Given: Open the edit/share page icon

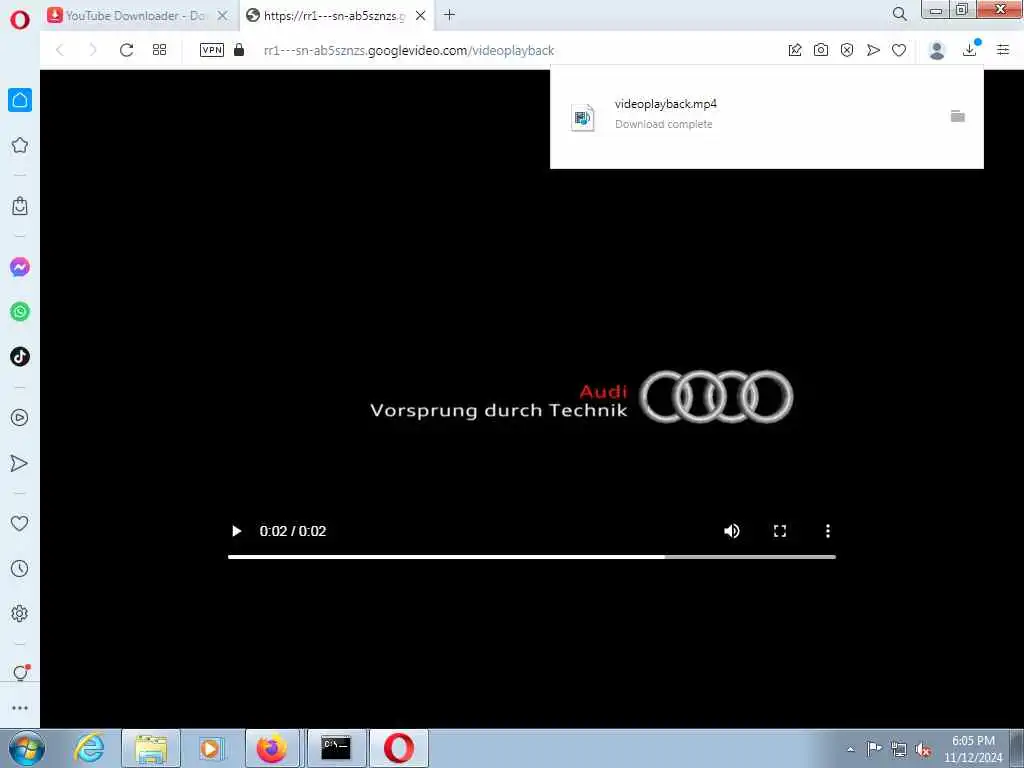Looking at the screenshot, I should tap(795, 50).
